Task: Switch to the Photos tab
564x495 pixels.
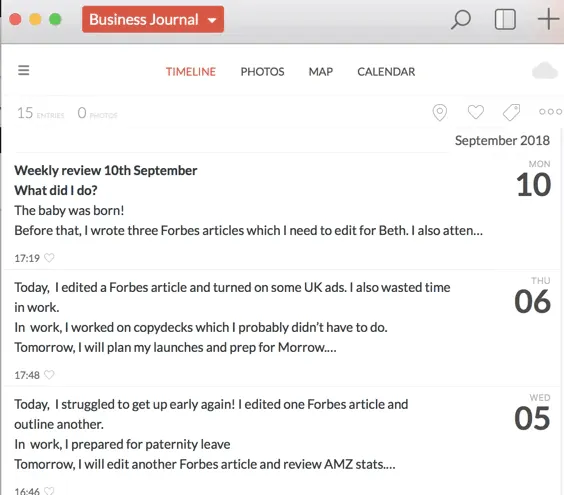Action: 262,72
